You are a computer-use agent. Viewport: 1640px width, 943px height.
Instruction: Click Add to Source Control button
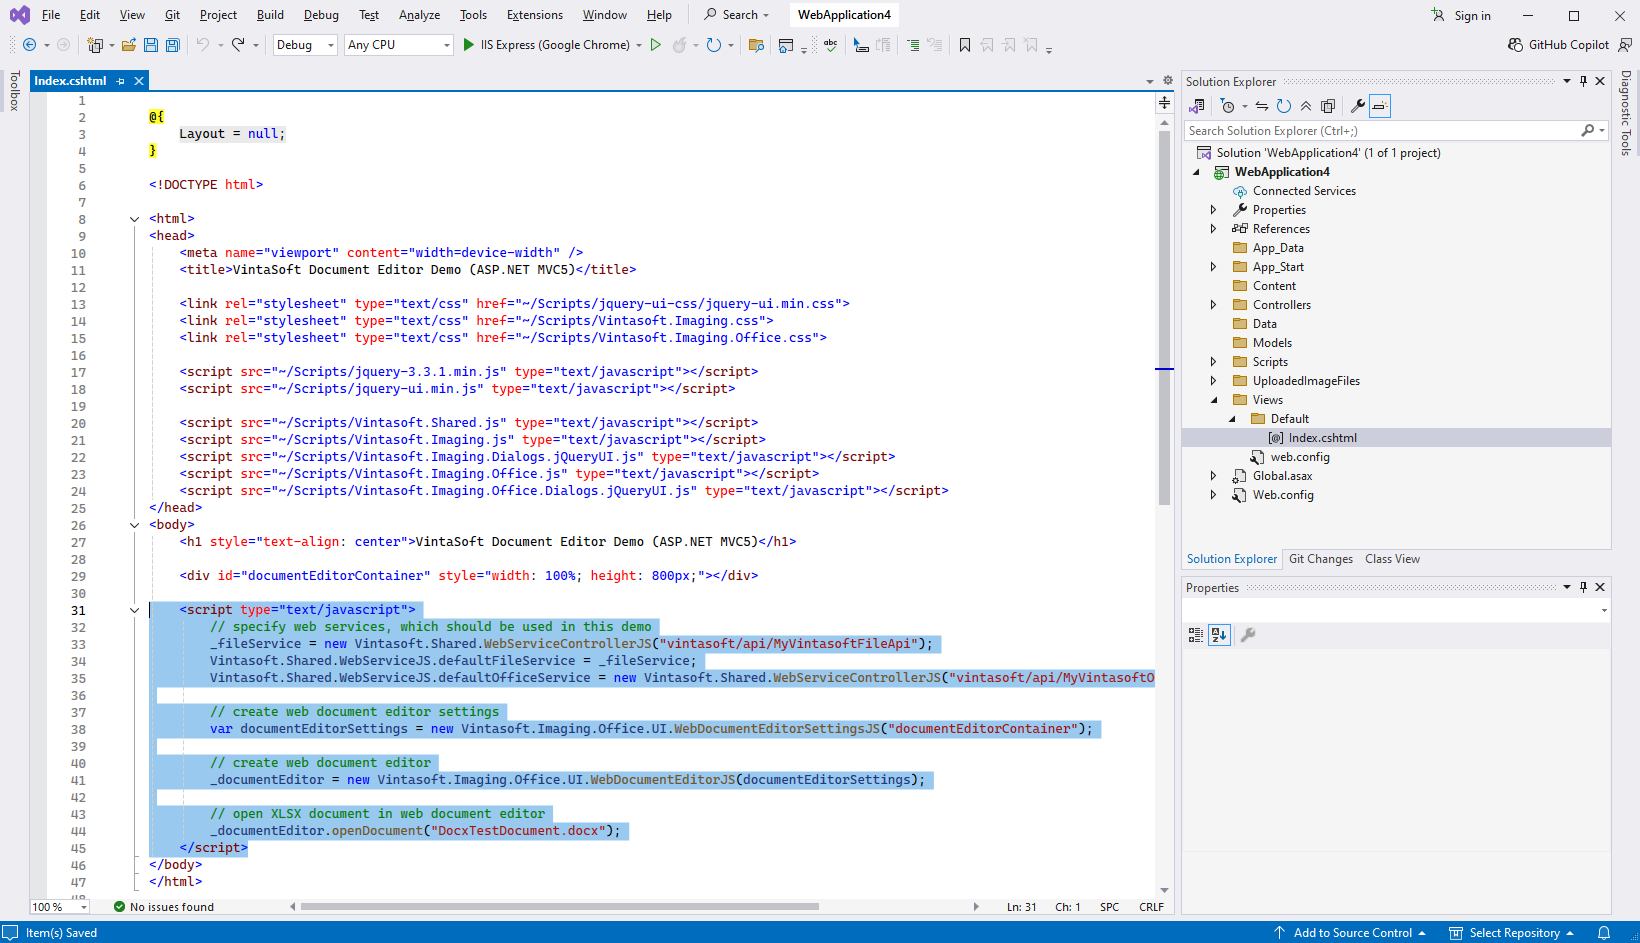pos(1351,933)
